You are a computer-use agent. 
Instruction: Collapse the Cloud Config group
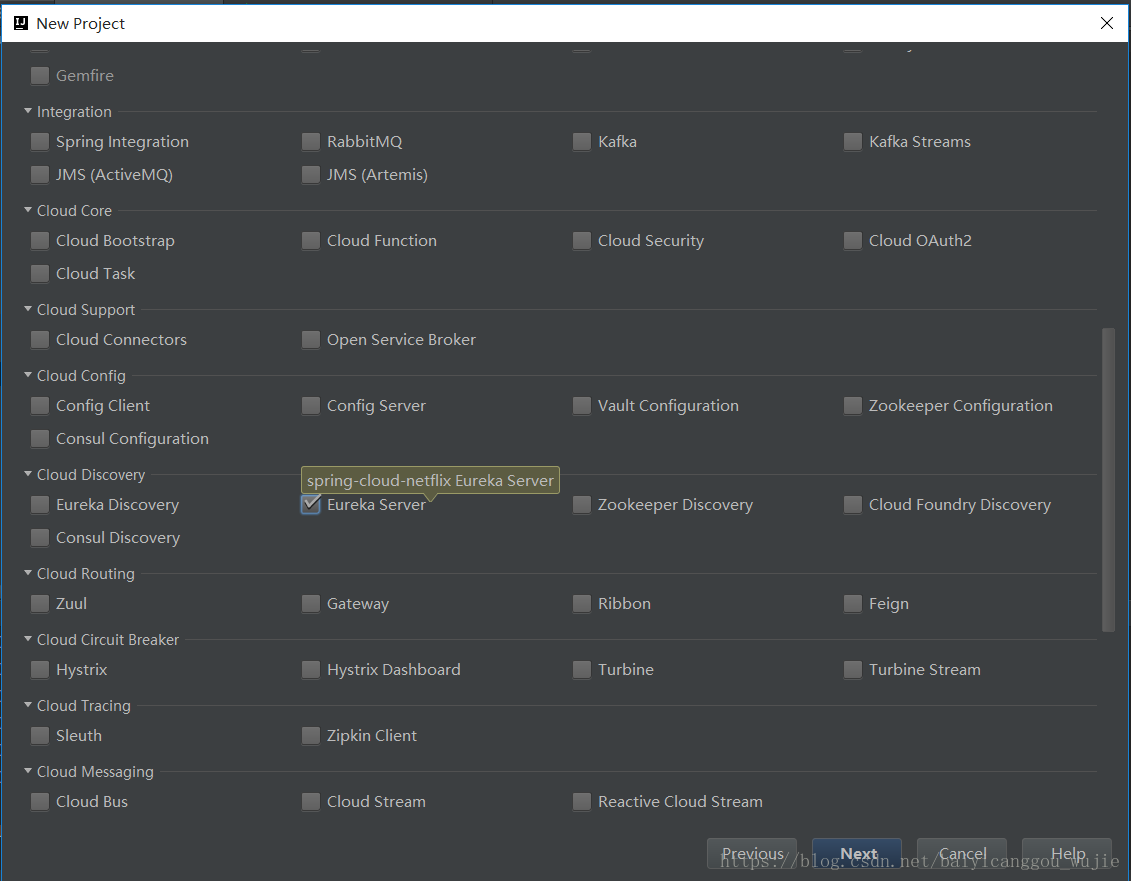[28, 375]
